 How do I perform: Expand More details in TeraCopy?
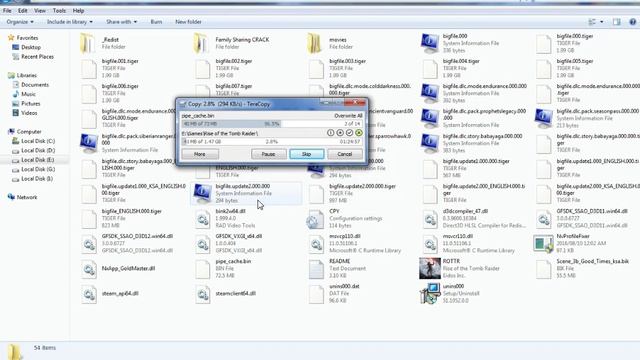click(x=200, y=154)
